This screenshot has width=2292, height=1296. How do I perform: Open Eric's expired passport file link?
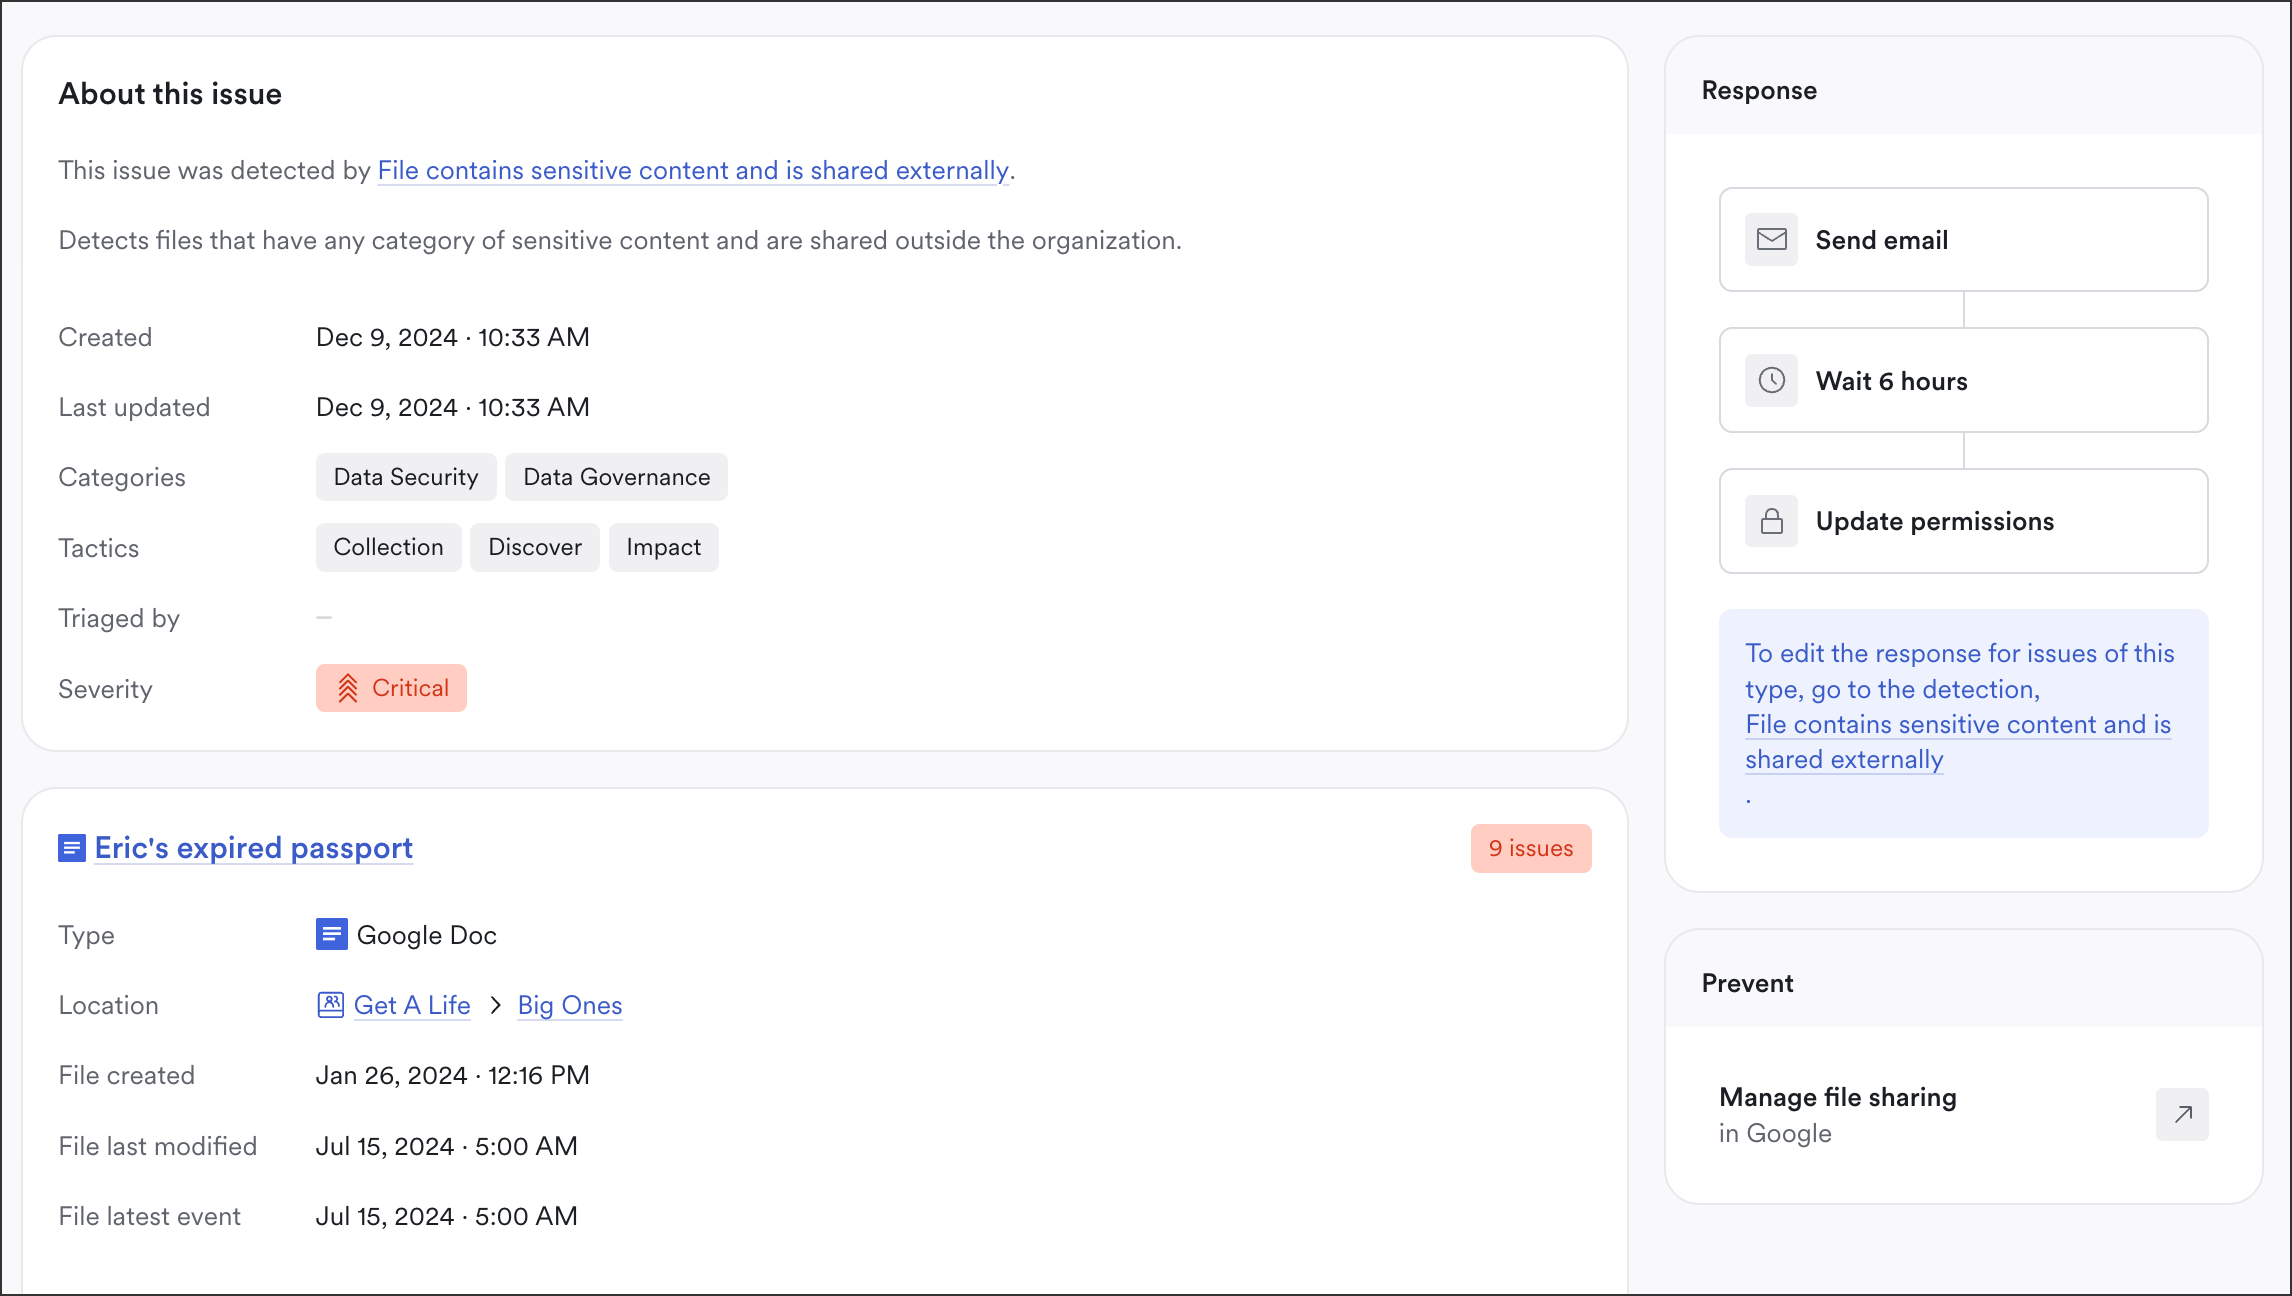tap(253, 848)
